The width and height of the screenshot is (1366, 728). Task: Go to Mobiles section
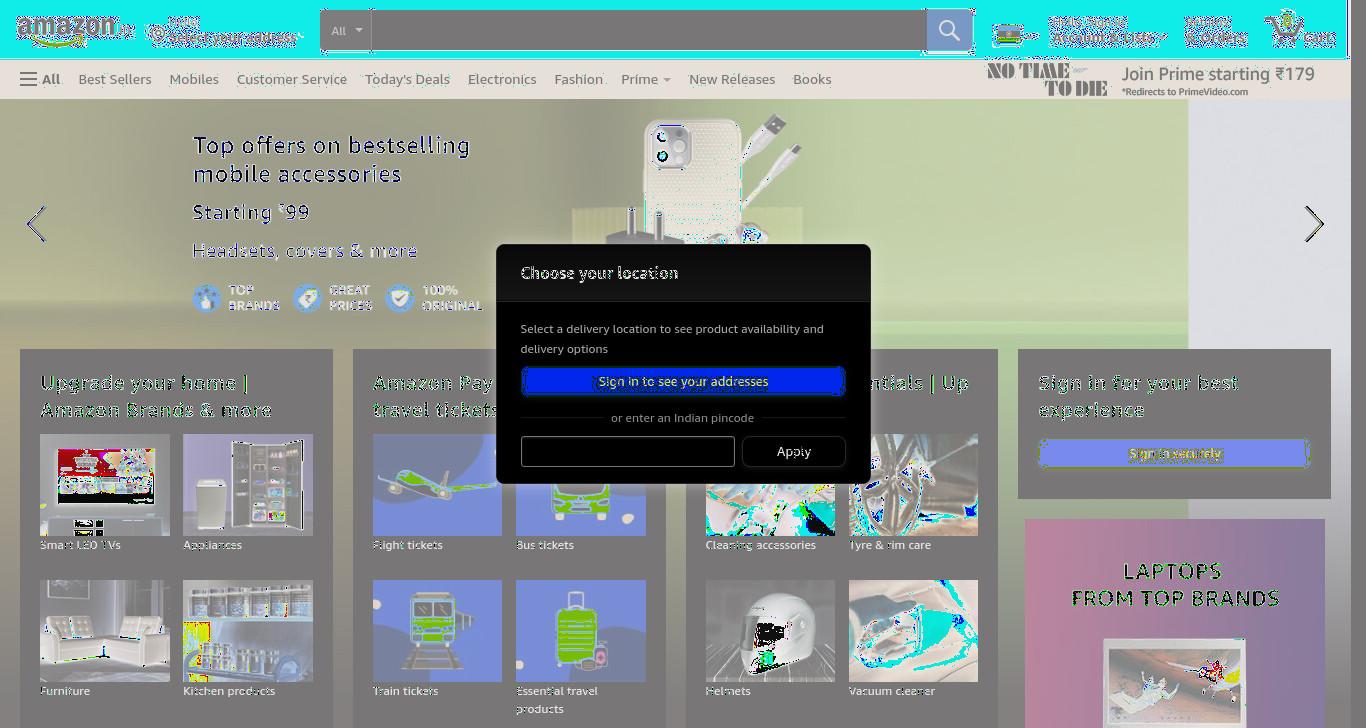point(194,79)
